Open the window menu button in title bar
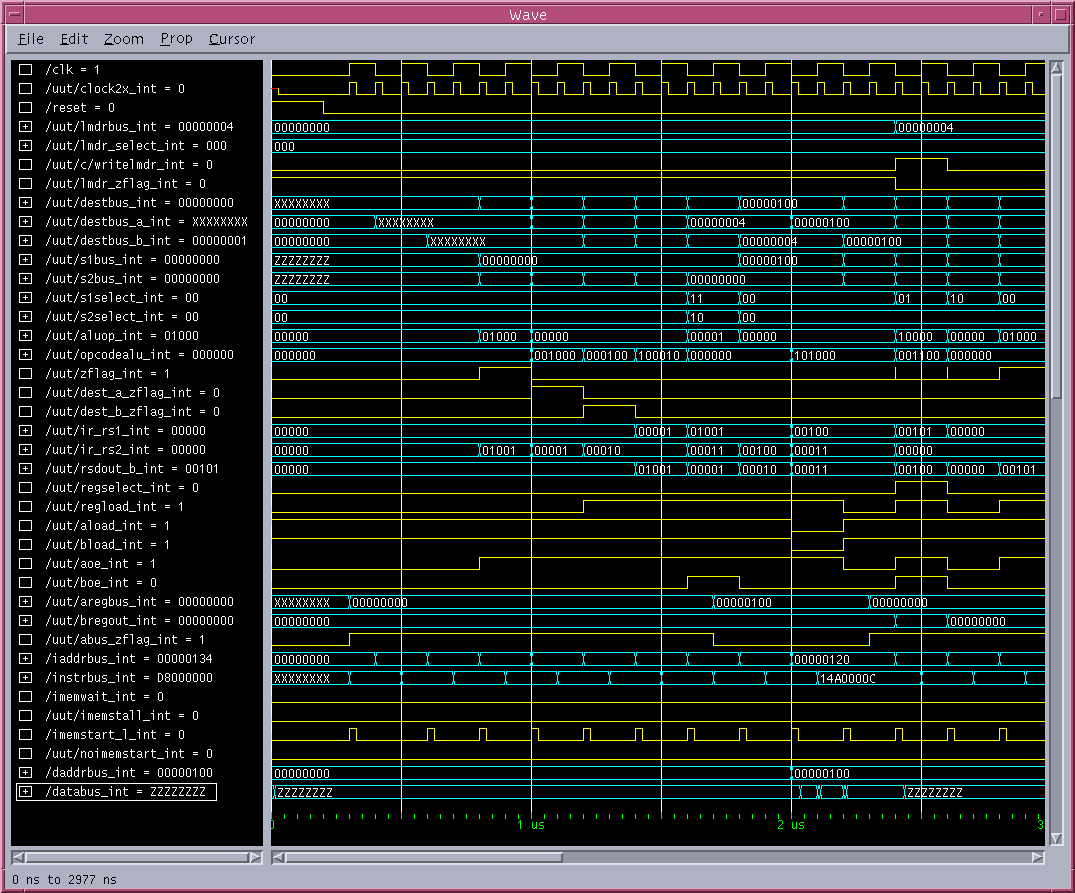This screenshot has width=1075, height=893. pos(14,14)
